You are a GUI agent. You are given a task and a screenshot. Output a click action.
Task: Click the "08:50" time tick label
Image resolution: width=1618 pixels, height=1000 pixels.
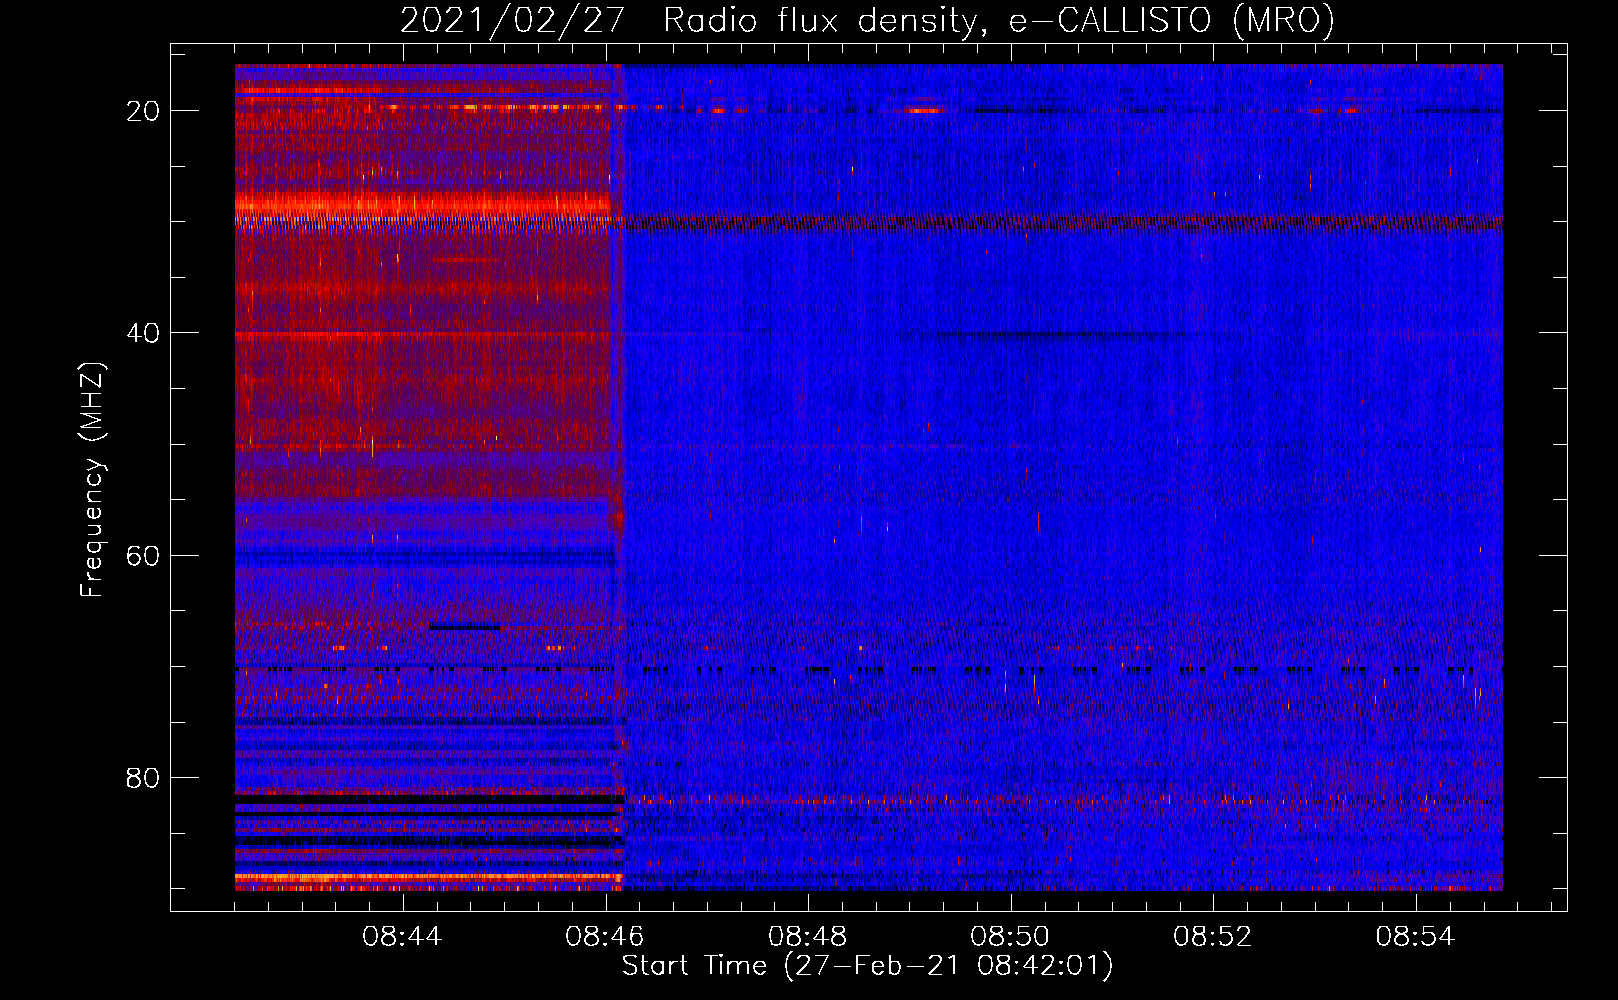[x=1010, y=937]
